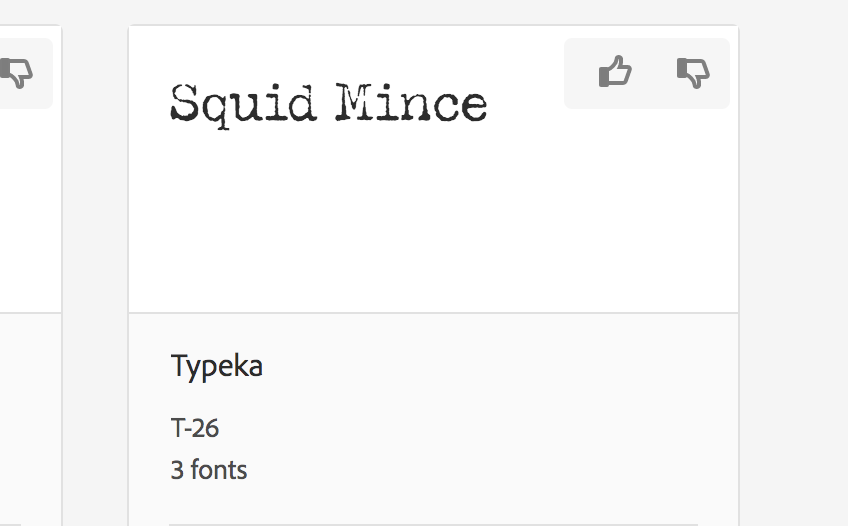848x526 pixels.
Task: Click the page background right of the Typeka card
Action: click(794, 270)
